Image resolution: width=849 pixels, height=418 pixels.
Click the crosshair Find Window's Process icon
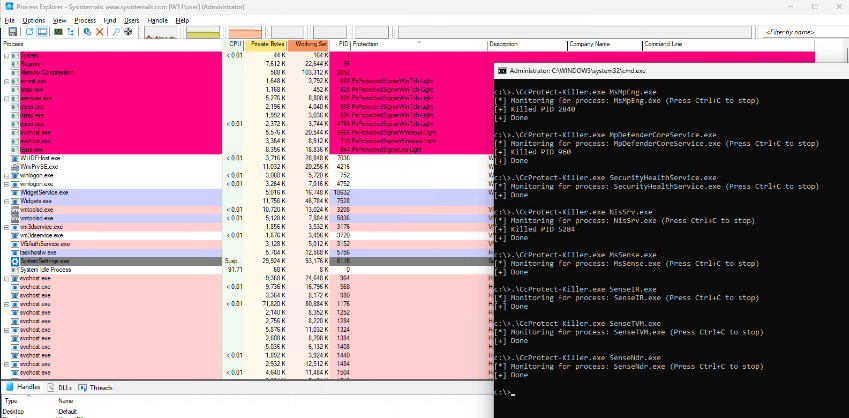(x=128, y=32)
